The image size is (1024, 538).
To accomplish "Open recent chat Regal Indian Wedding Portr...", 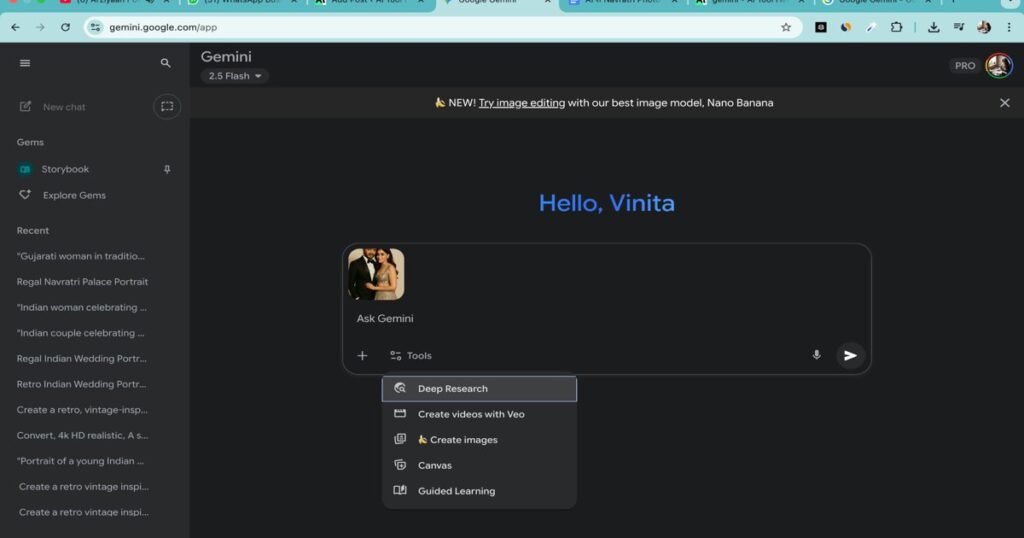I will [82, 358].
